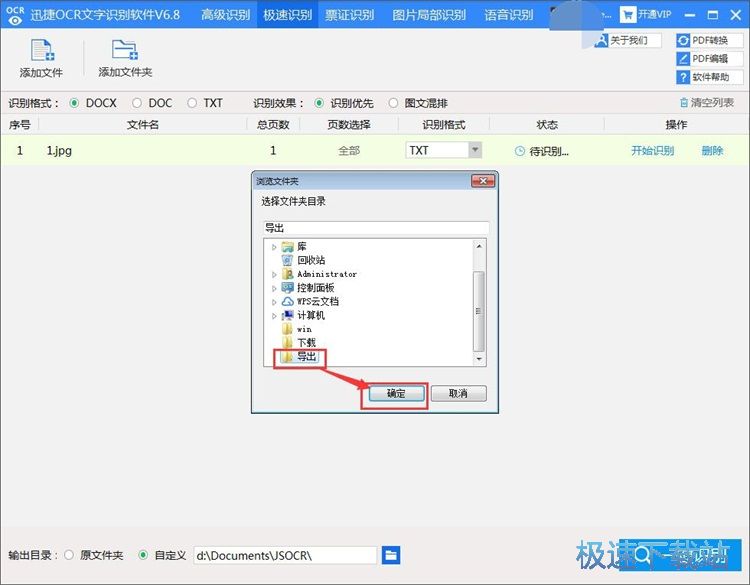This screenshot has height=585, width=750.
Task: Click the OCR eye logo icon
Action: [15, 15]
